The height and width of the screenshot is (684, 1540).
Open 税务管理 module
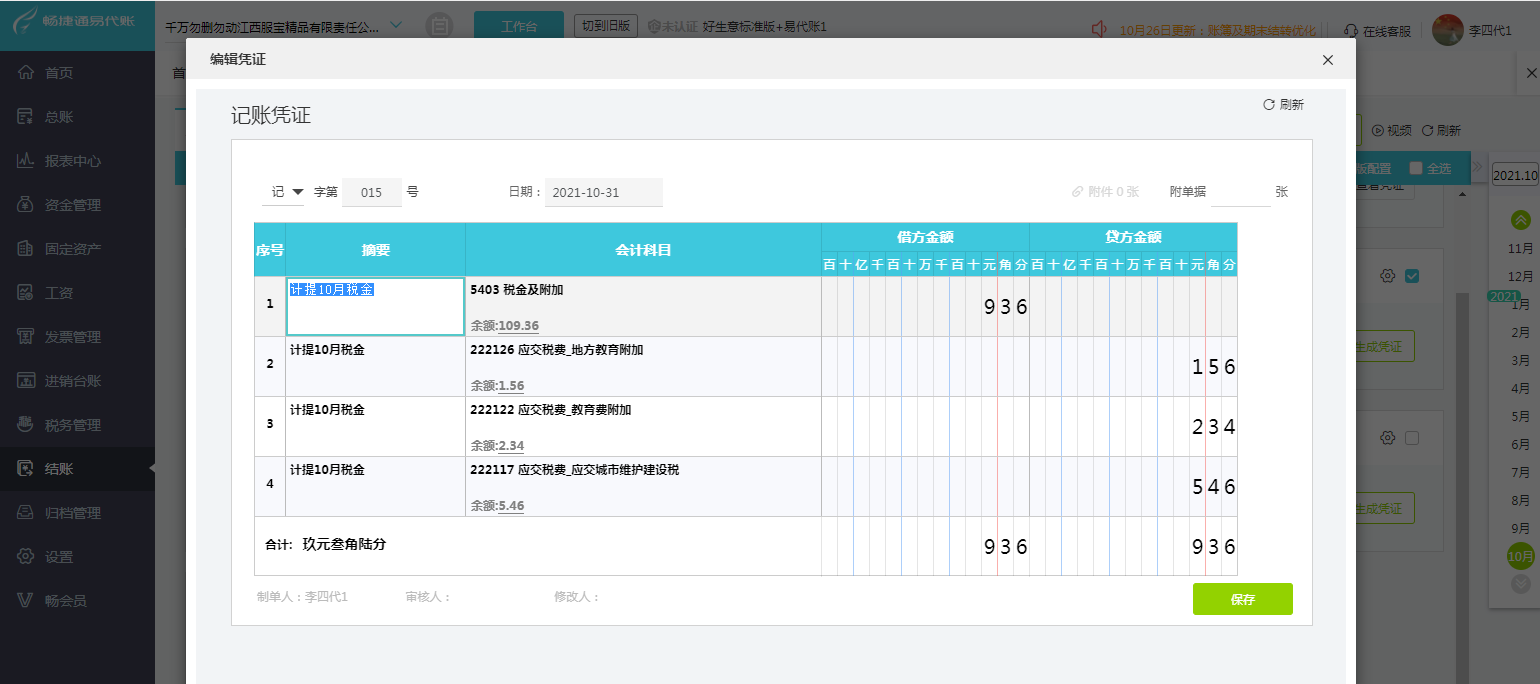click(77, 425)
